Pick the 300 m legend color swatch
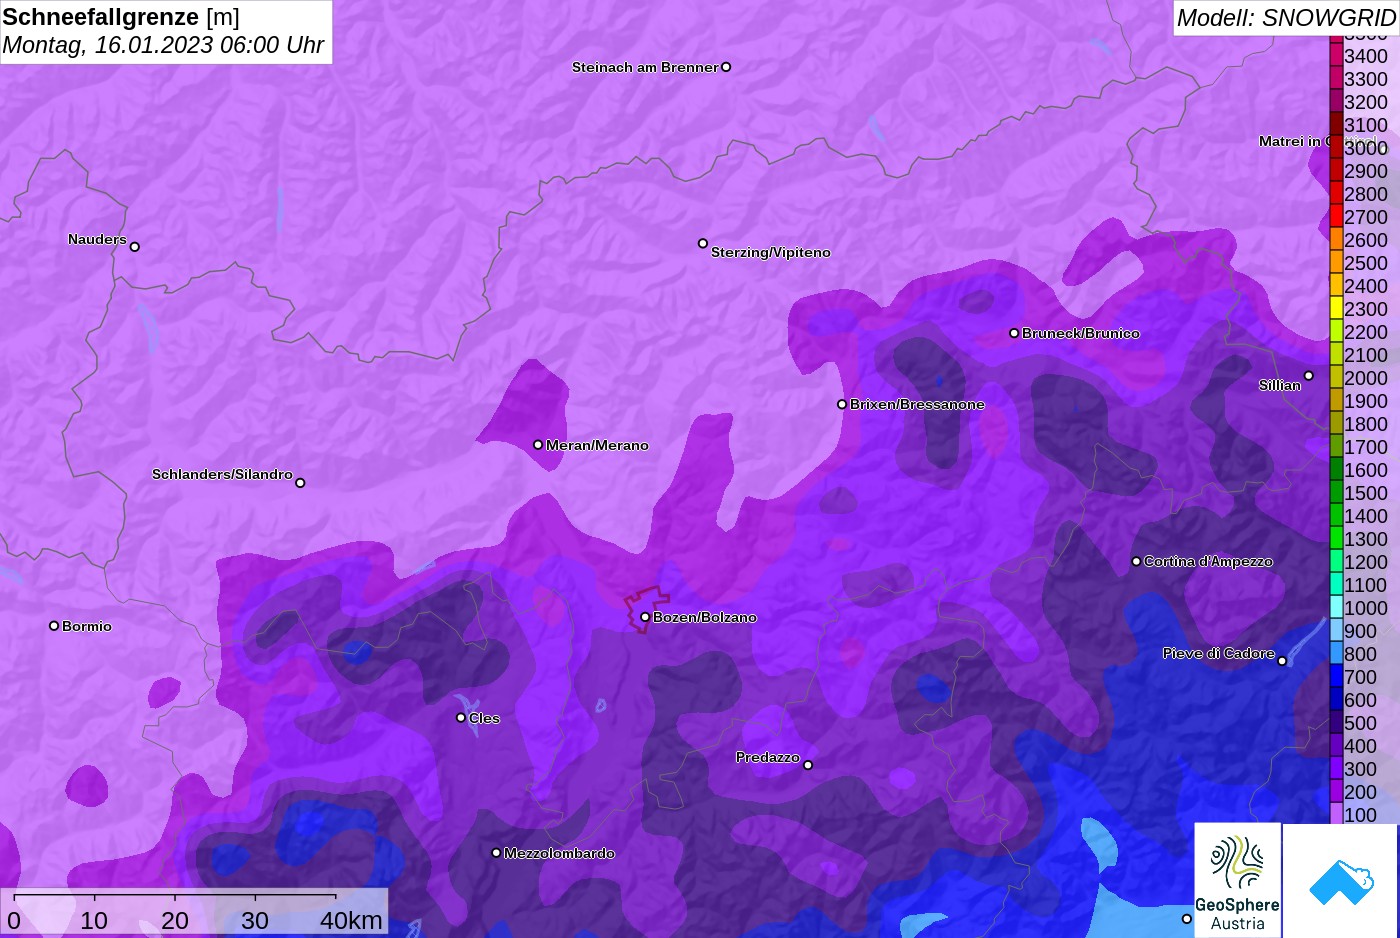This screenshot has width=1400, height=938. tap(1336, 769)
